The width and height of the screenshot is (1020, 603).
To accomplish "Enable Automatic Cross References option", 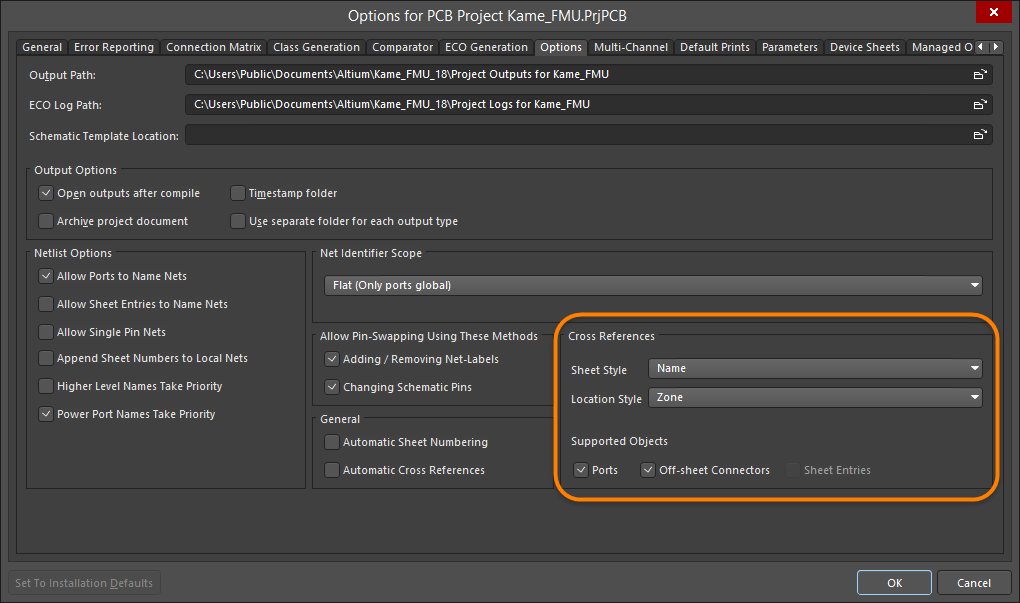I will click(332, 470).
